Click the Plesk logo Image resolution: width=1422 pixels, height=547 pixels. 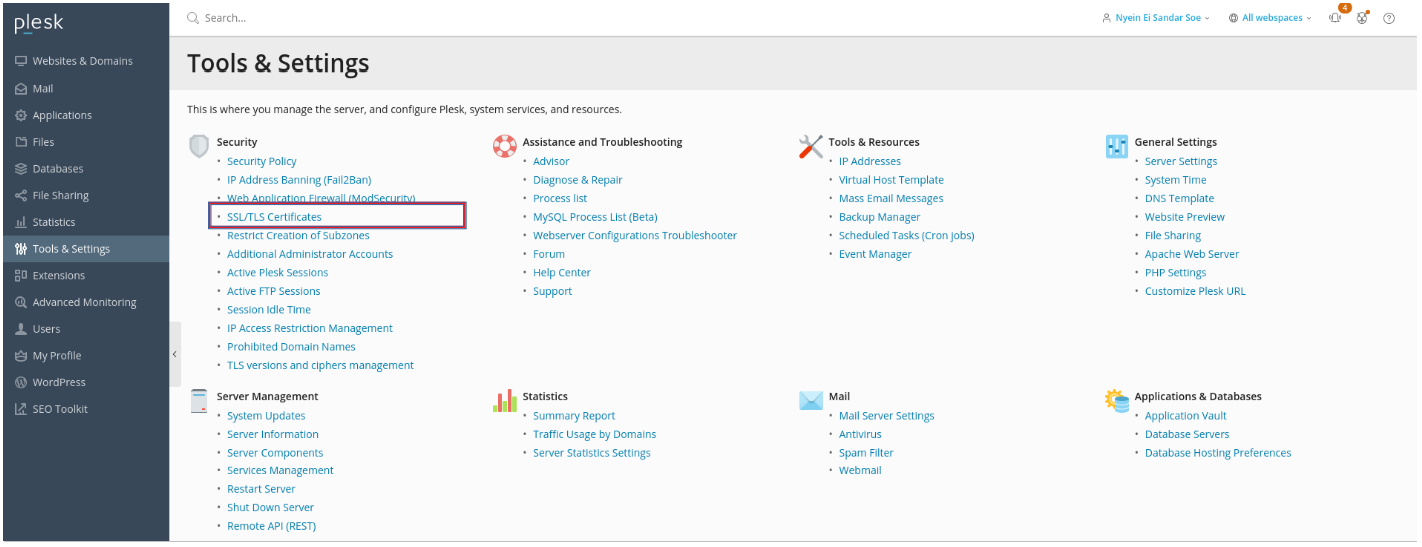click(39, 23)
